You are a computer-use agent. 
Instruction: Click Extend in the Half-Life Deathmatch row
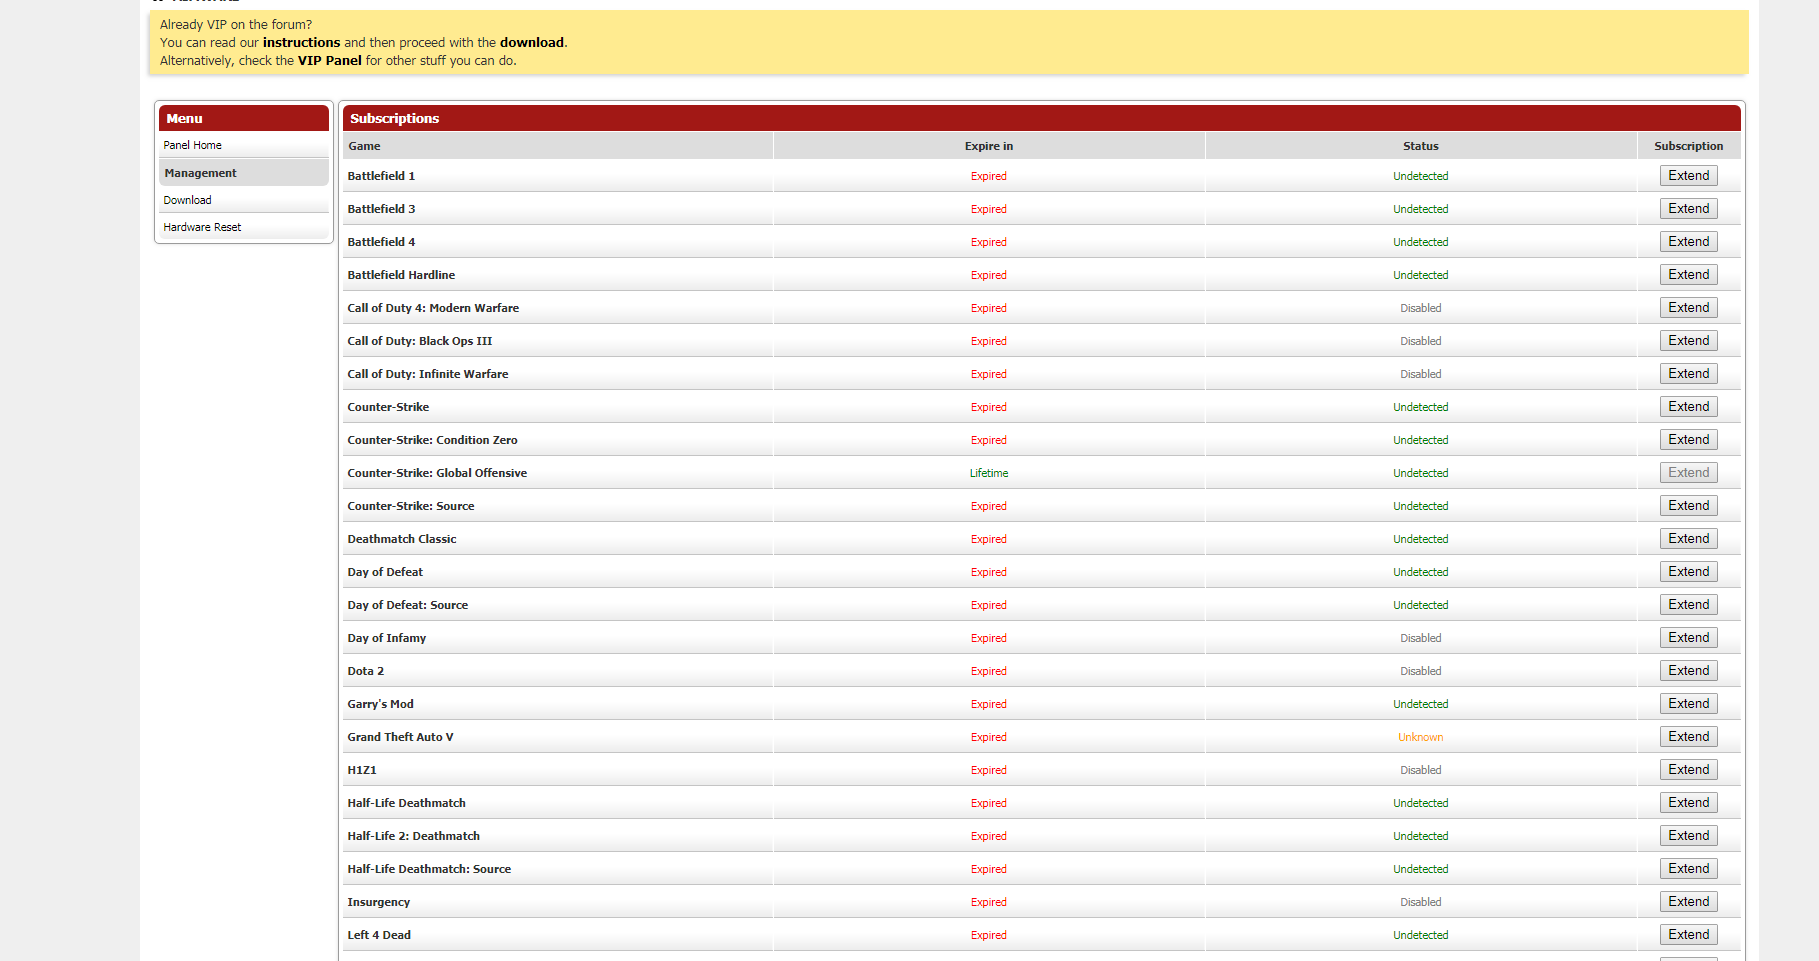(1689, 803)
